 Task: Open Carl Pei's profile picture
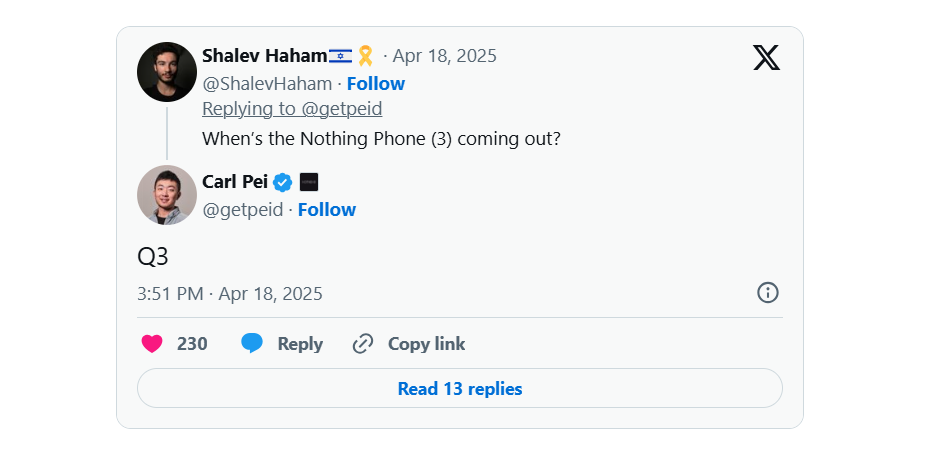pos(167,195)
